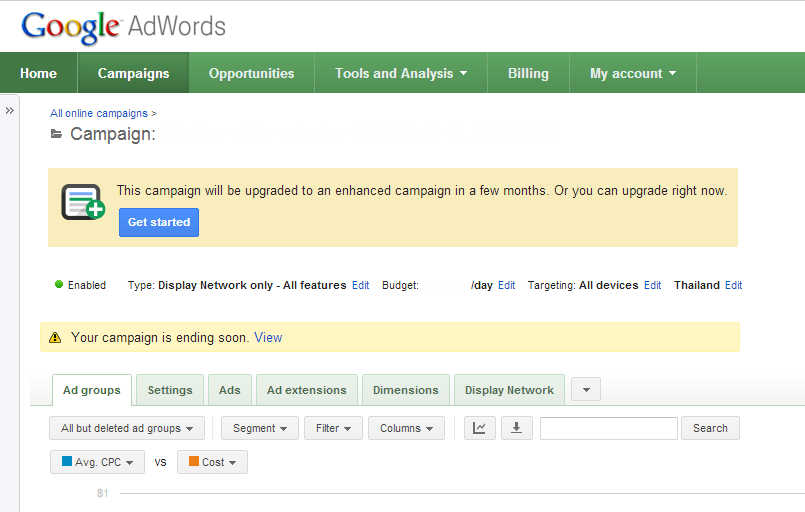
Task: Go to the Campaigns section
Action: (133, 73)
